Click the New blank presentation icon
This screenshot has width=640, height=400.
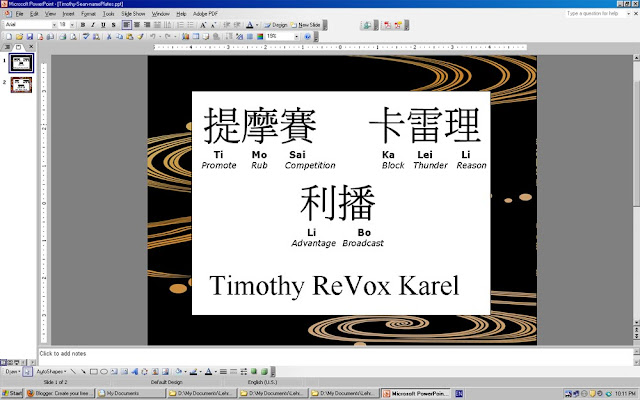click(9, 37)
